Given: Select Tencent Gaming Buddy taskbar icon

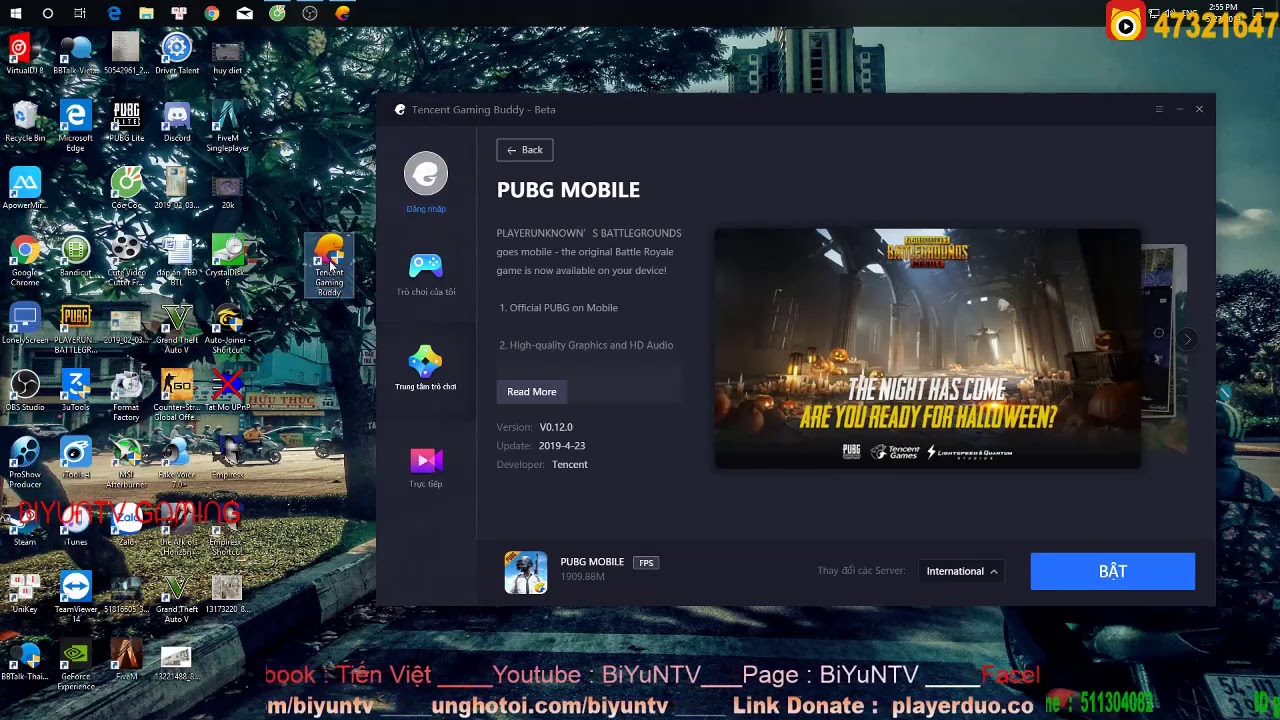Looking at the screenshot, I should pos(342,13).
